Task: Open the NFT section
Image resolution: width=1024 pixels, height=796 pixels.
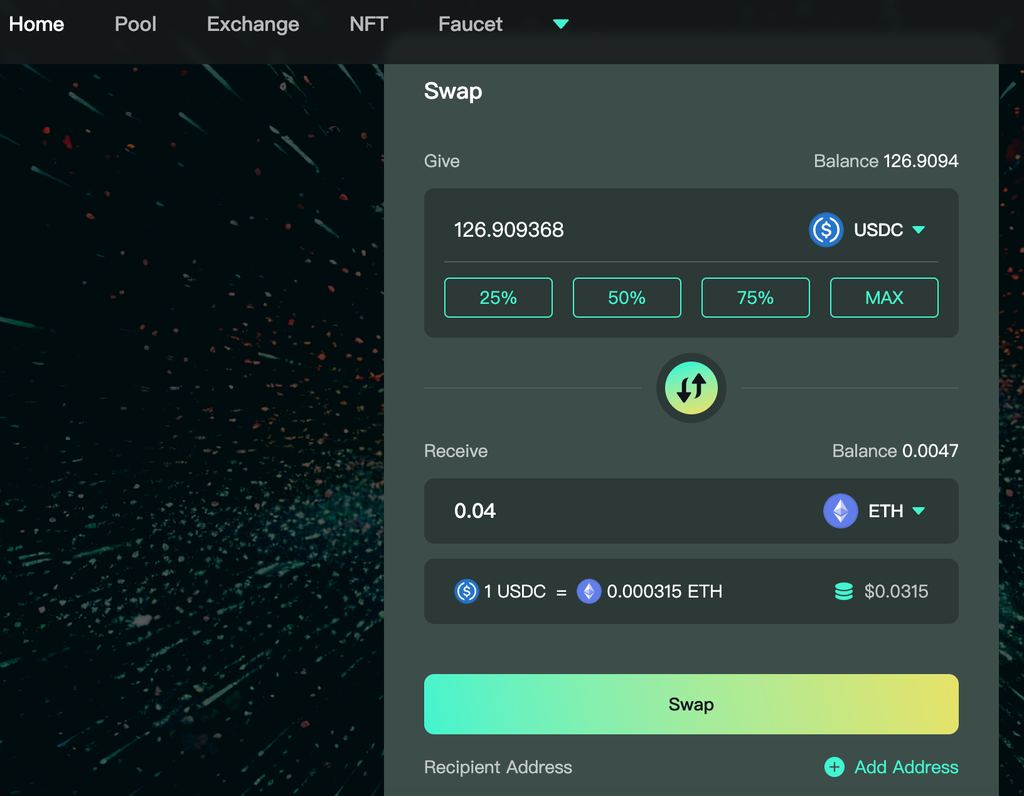Action: click(x=368, y=24)
